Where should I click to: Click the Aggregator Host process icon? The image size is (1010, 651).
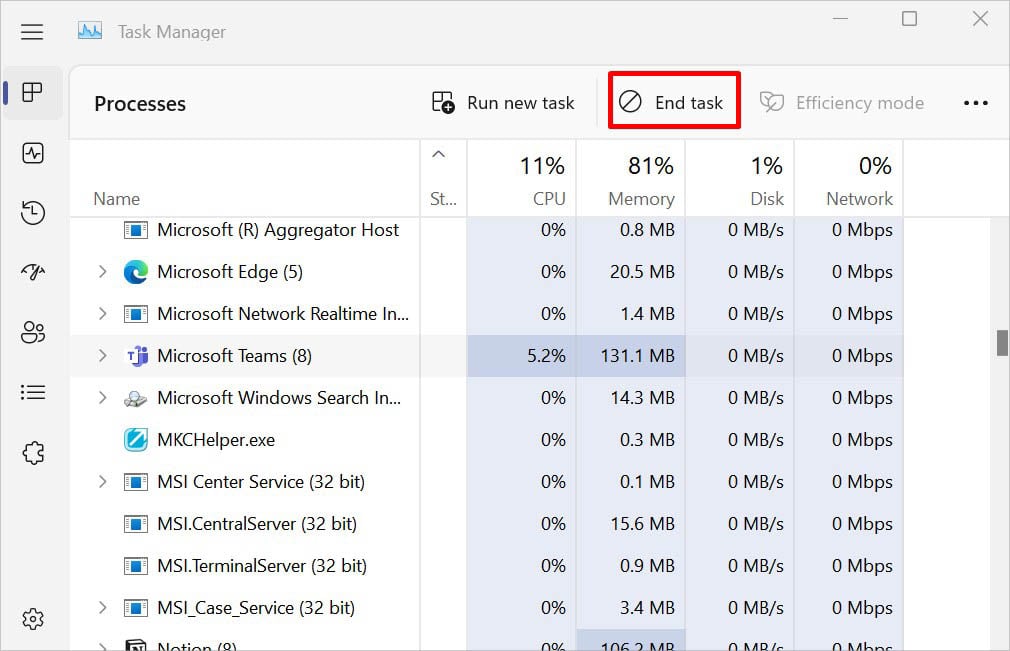click(135, 230)
